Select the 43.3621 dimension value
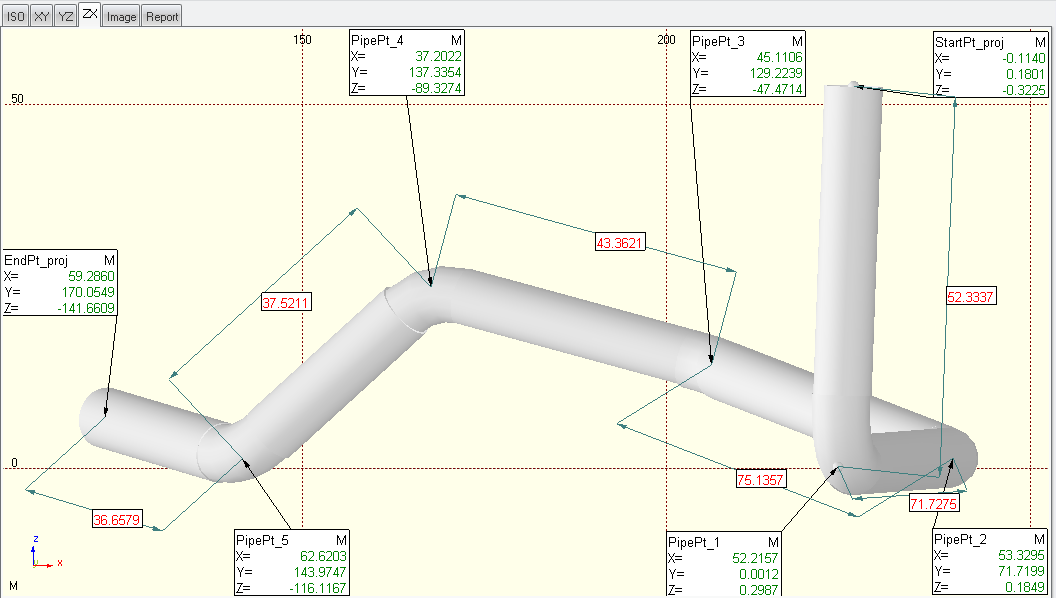Viewport: 1056px width, 598px height. coord(621,242)
